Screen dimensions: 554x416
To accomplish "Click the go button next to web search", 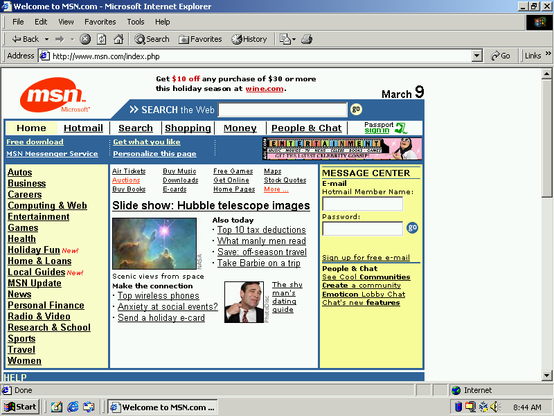I will (356, 109).
